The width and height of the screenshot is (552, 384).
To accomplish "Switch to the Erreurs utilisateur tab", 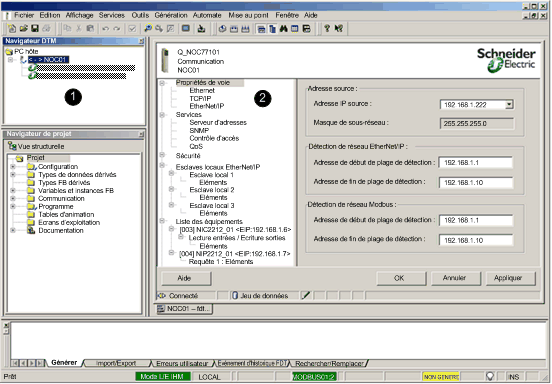I will point(182,363).
